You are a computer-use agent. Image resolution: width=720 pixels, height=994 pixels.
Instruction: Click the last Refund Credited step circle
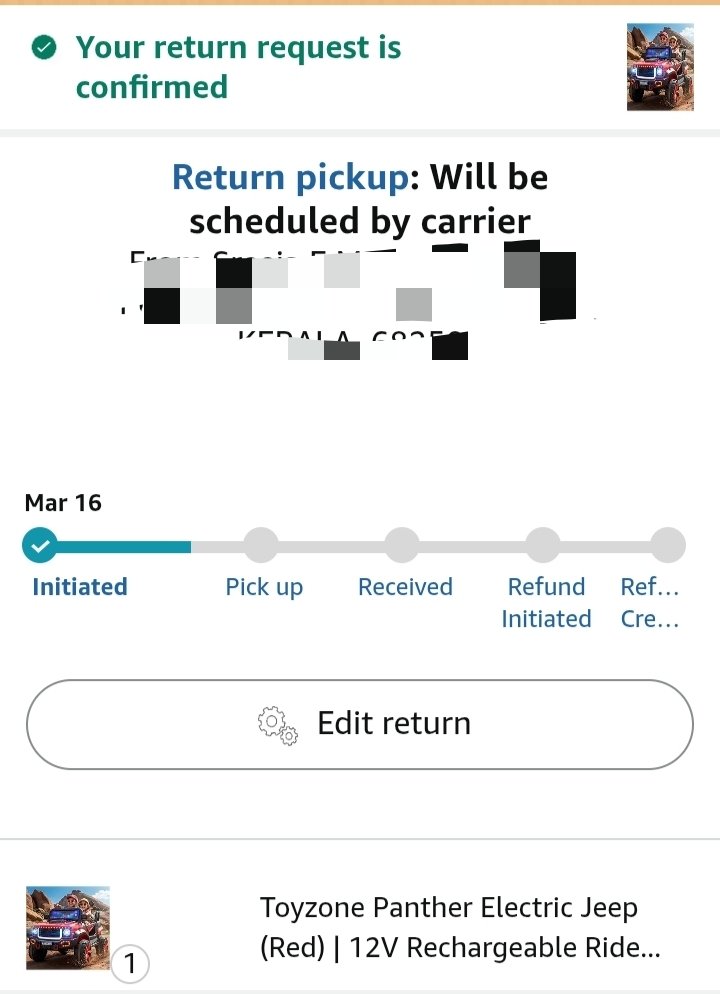coord(667,546)
